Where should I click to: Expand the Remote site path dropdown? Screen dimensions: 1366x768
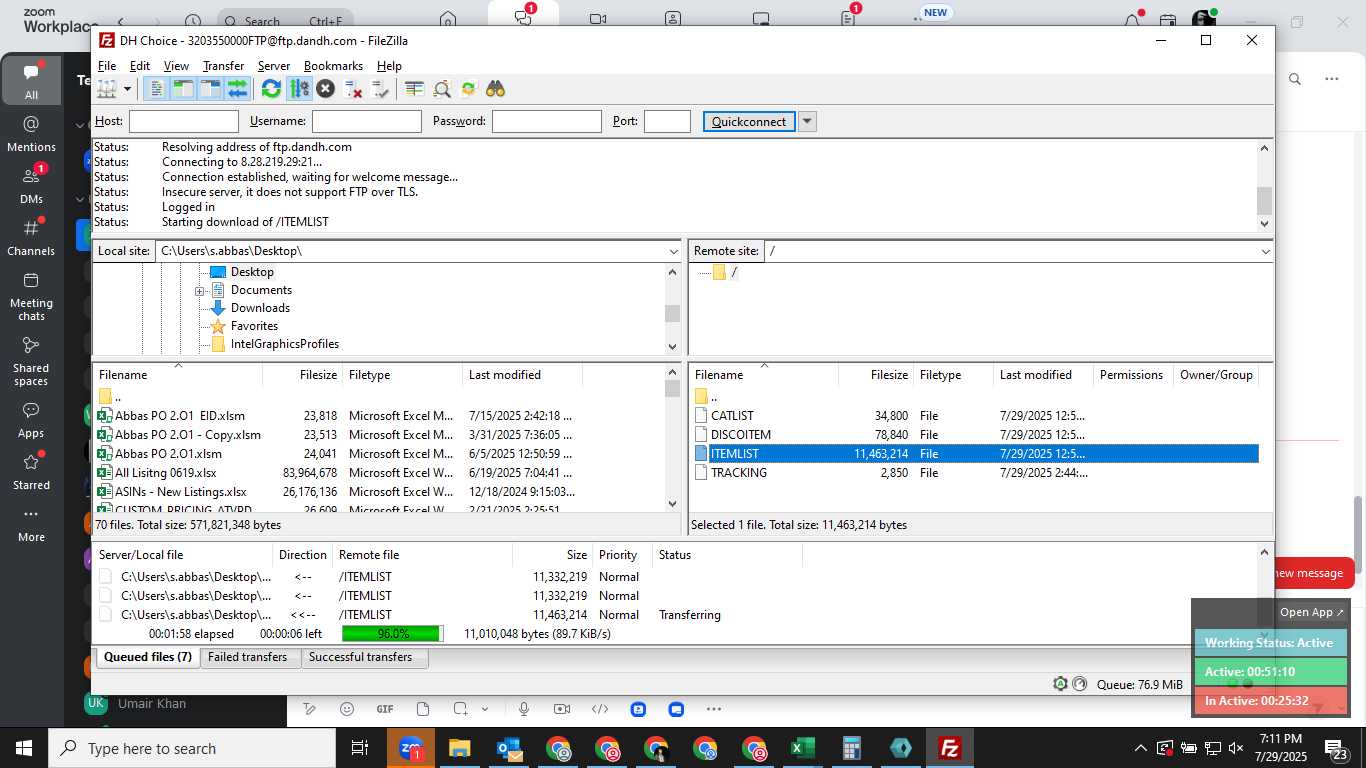pyautogui.click(x=1265, y=251)
